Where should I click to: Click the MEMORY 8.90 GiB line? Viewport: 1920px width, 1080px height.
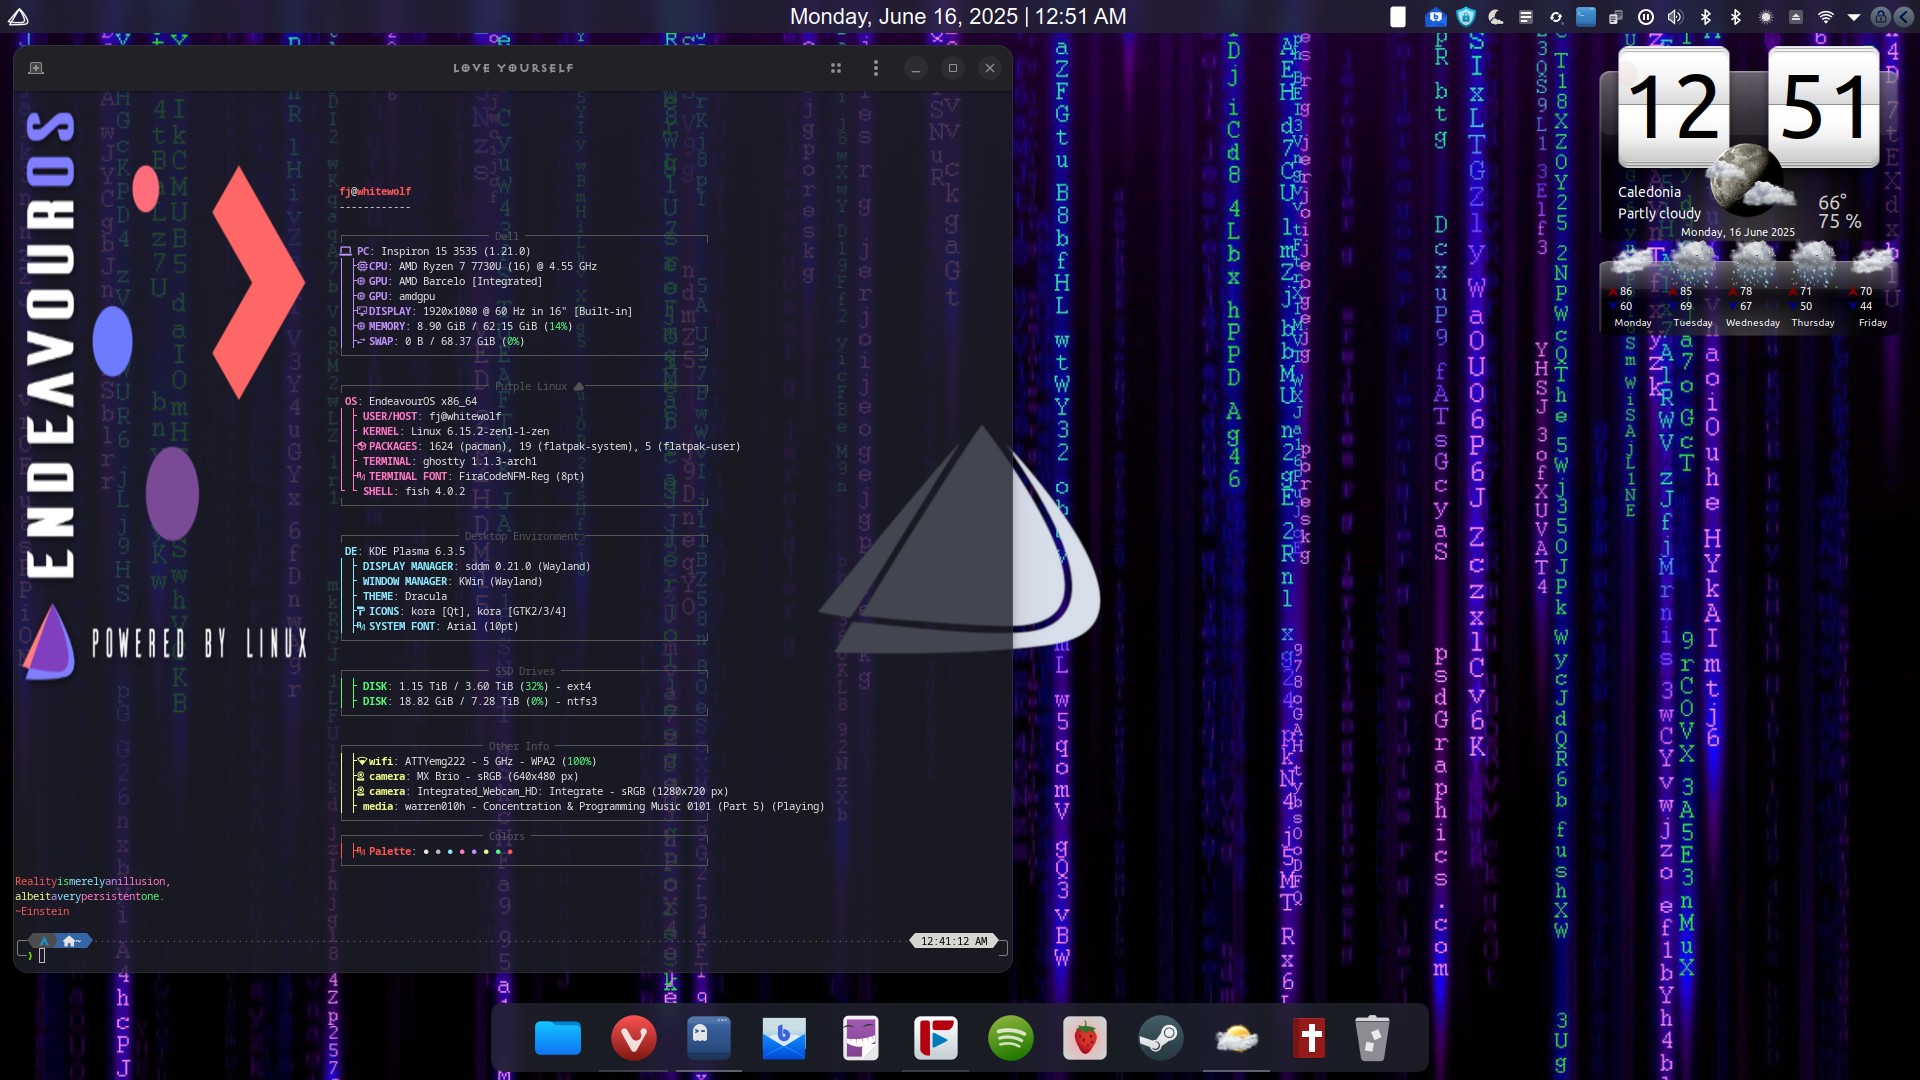[464, 326]
